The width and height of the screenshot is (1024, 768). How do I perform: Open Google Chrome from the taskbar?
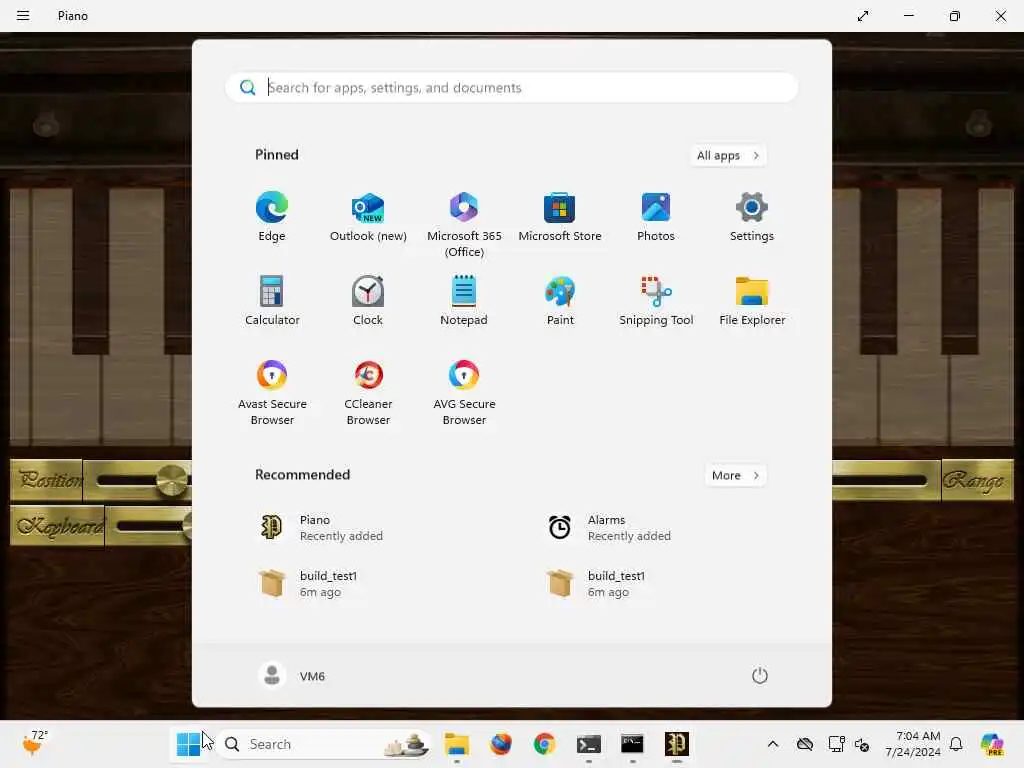[x=544, y=744]
